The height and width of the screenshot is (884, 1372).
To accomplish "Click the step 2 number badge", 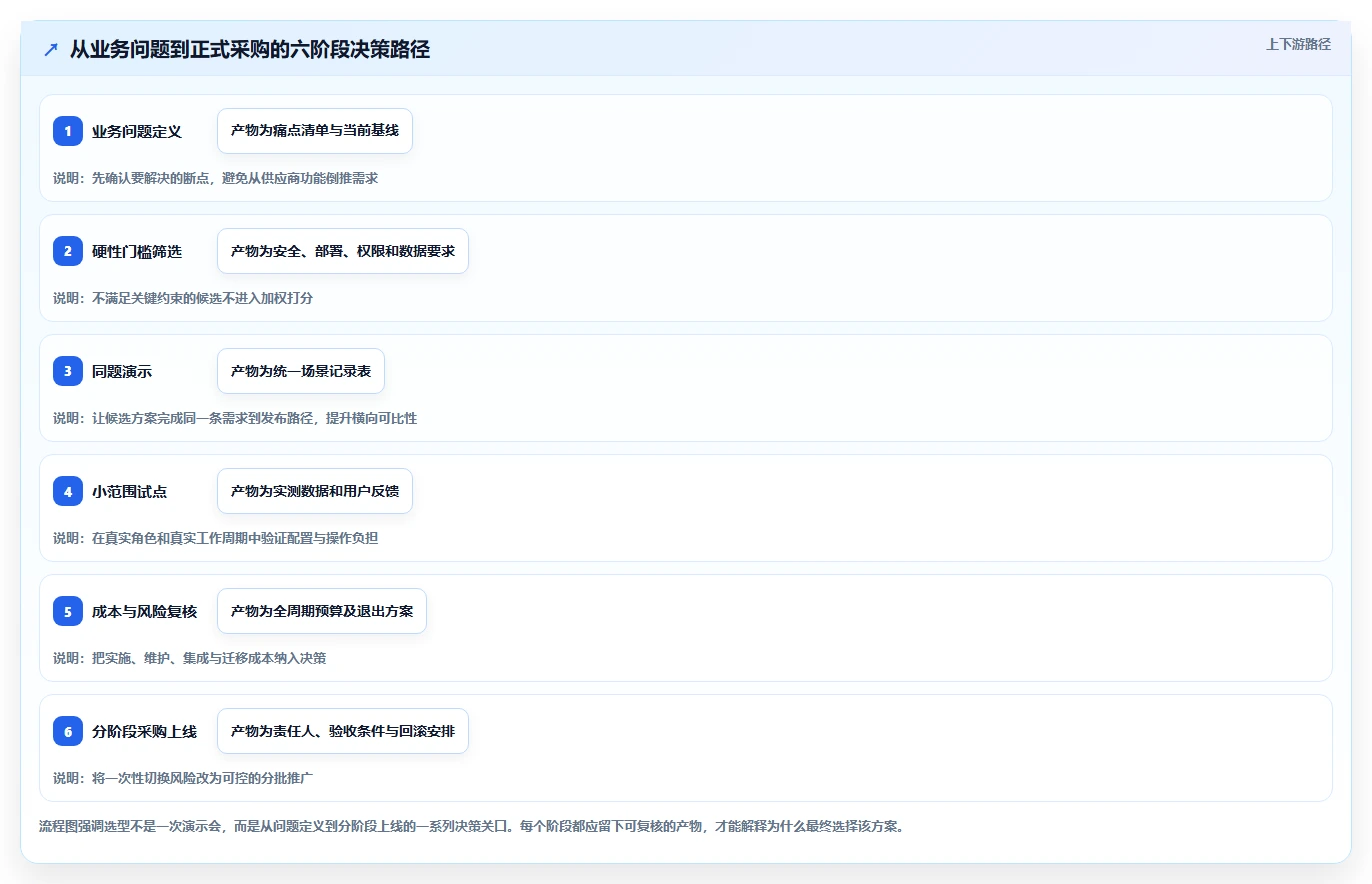I will click(x=68, y=251).
